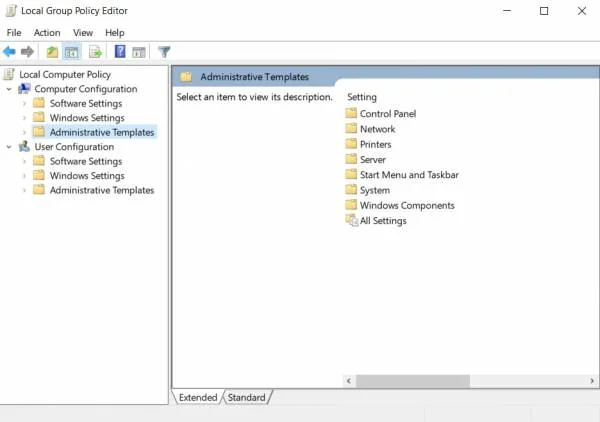The height and width of the screenshot is (422, 600).
Task: Click the Filter funnel toolbar icon
Action: pyautogui.click(x=164, y=52)
